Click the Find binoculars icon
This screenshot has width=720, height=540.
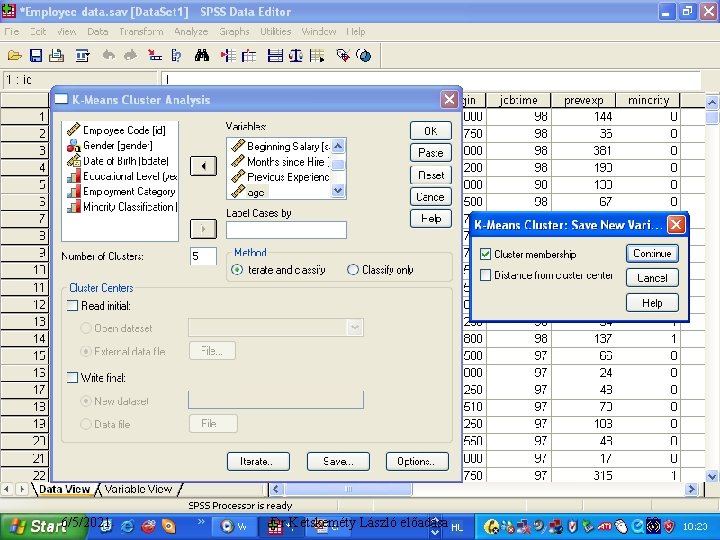[x=202, y=56]
